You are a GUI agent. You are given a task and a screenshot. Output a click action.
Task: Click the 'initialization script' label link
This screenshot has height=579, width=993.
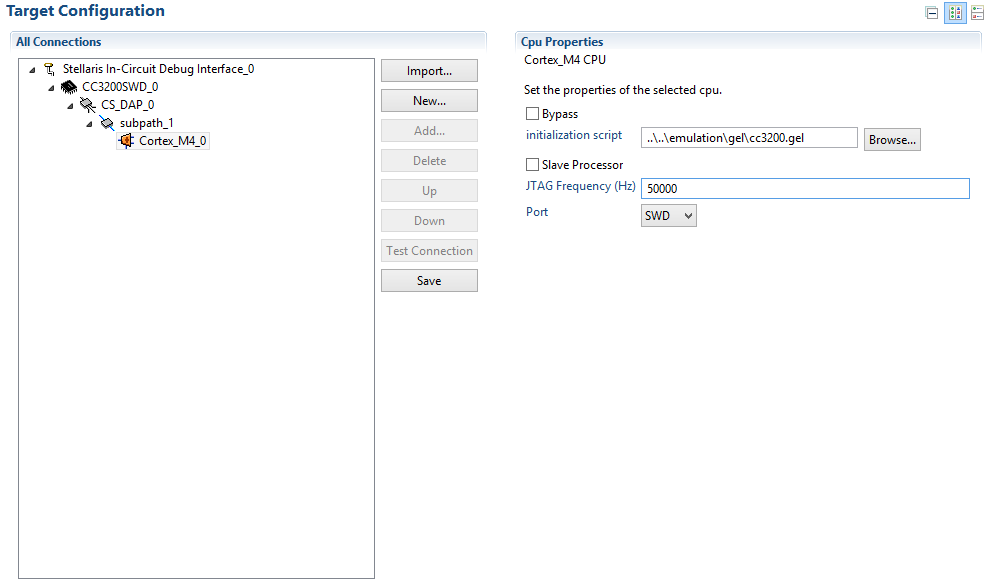click(574, 135)
